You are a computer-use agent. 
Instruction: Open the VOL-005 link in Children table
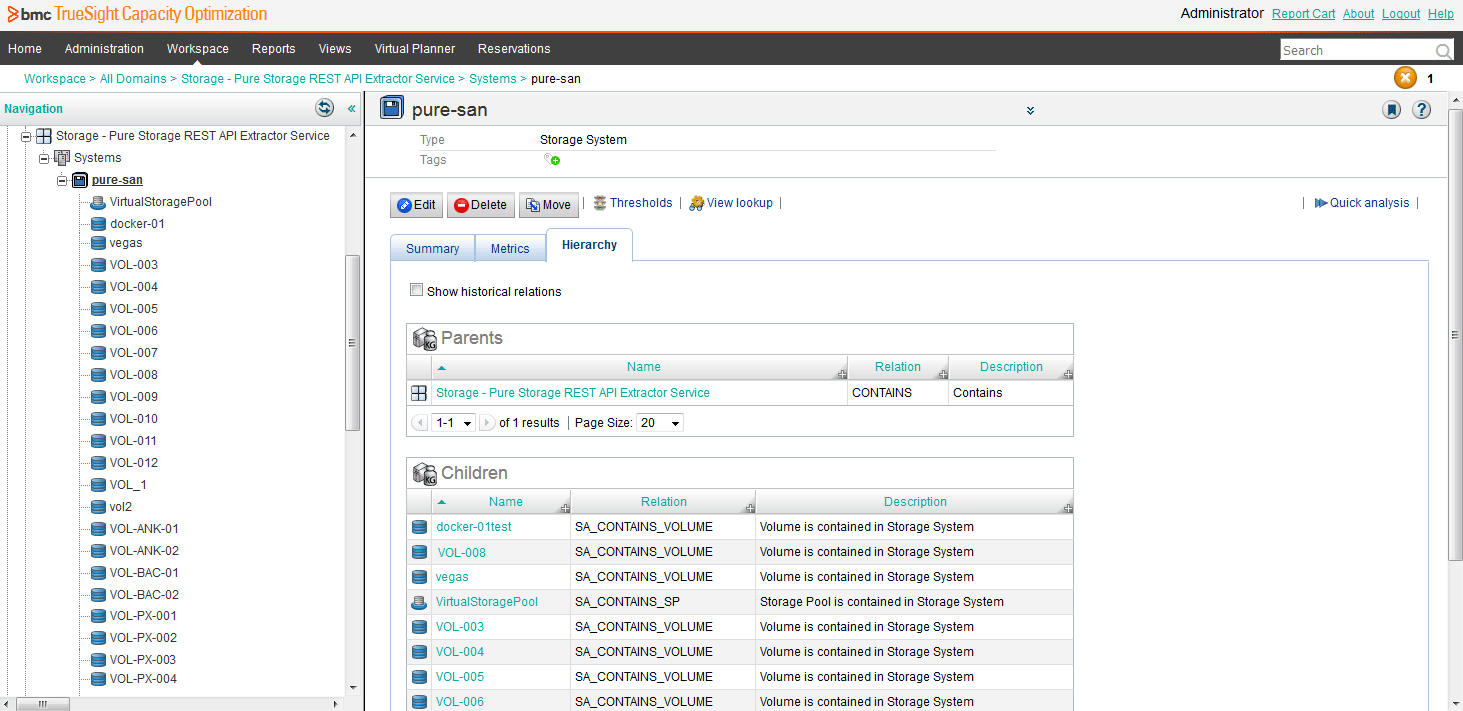460,677
